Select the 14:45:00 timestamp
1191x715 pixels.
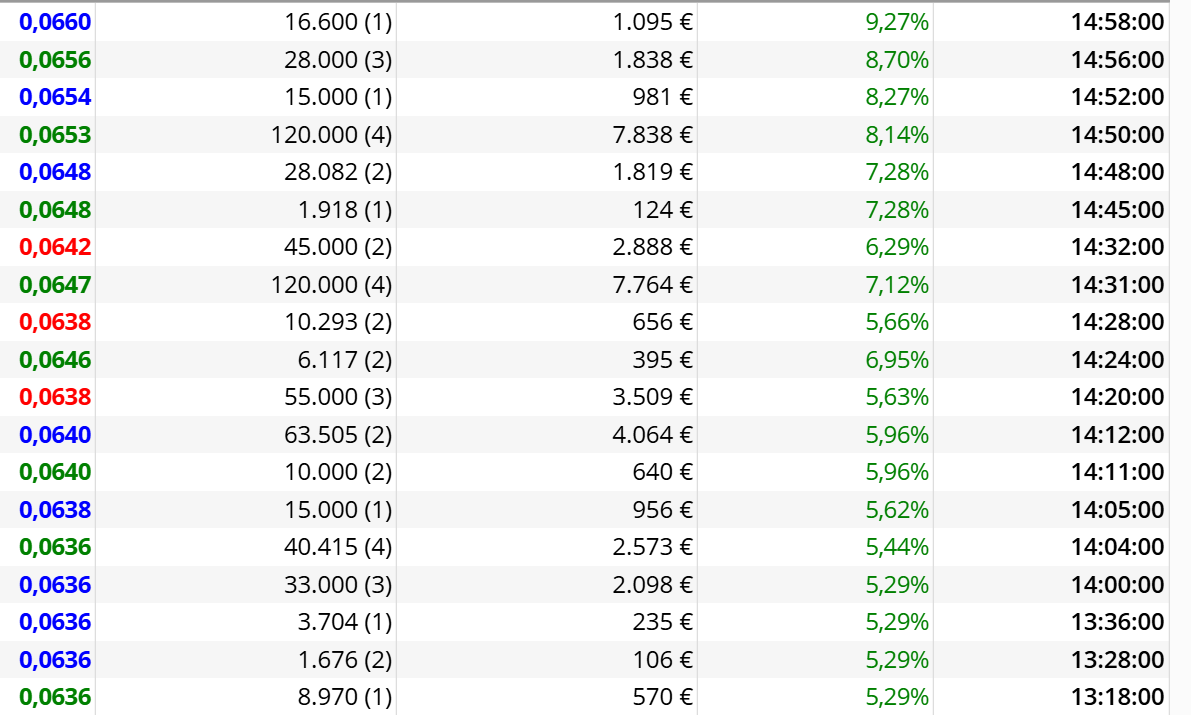(x=1117, y=210)
